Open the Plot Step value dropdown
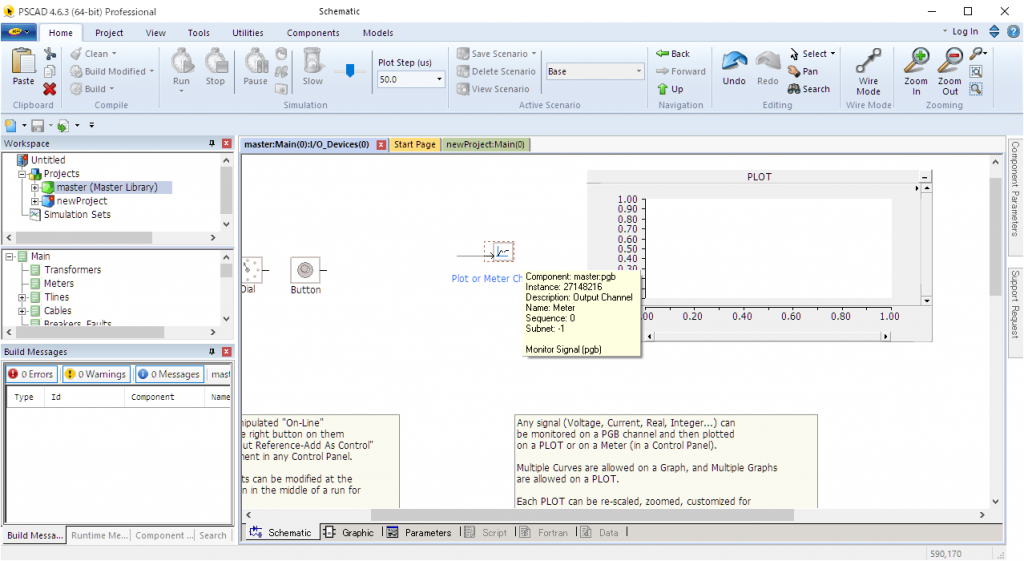The image size is (1024, 561). 439,79
